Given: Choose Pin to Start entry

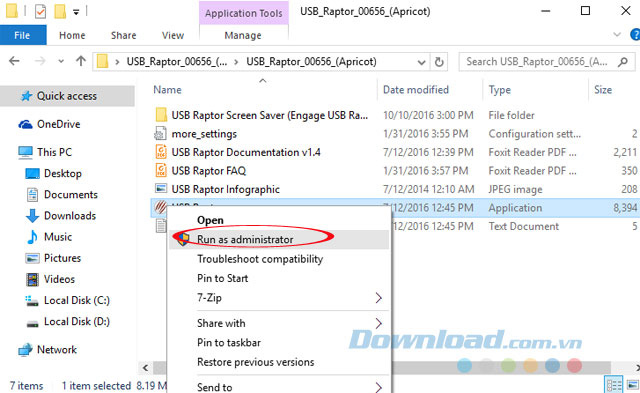Looking at the screenshot, I should (222, 278).
